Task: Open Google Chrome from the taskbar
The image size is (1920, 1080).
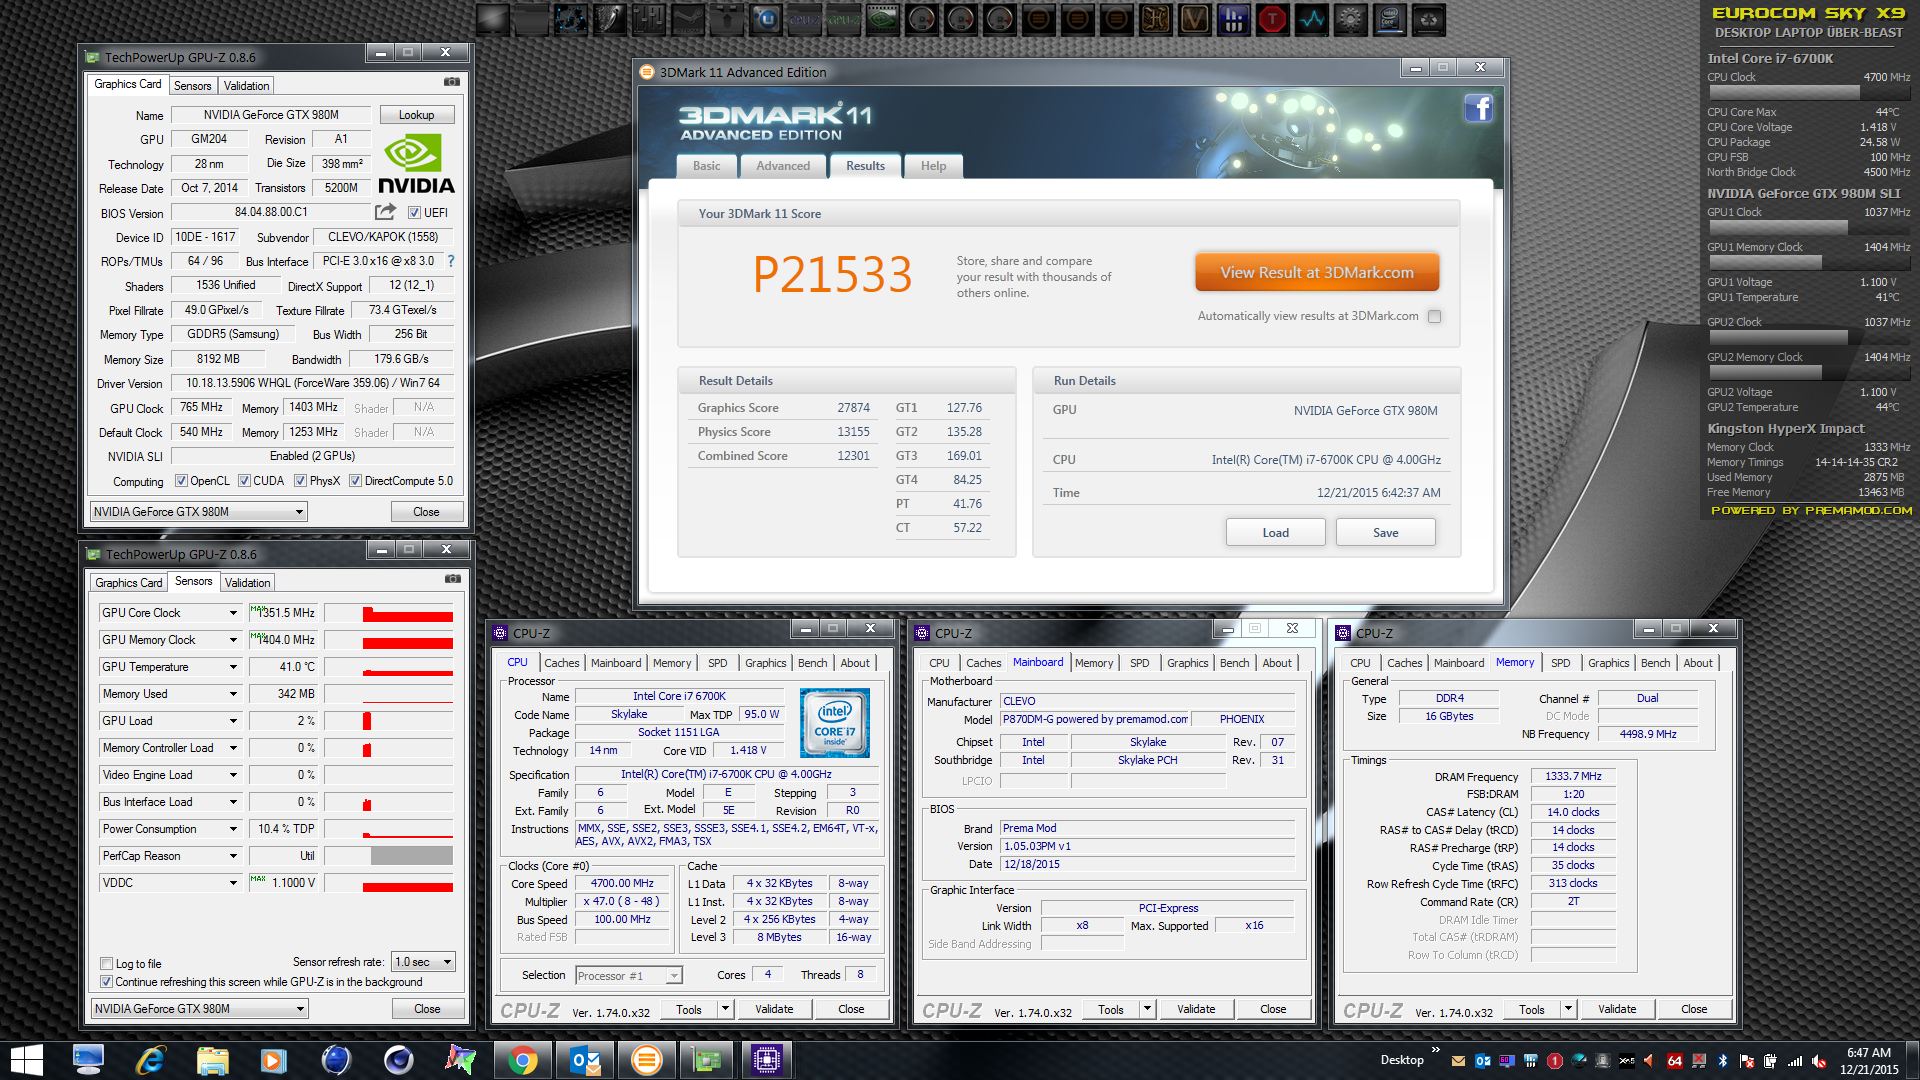Action: tap(522, 1059)
